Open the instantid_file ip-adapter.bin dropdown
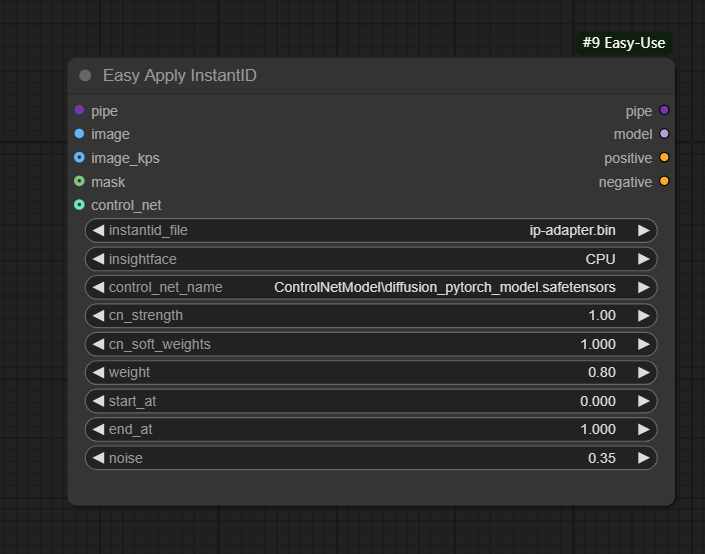This screenshot has width=705, height=554. point(370,230)
